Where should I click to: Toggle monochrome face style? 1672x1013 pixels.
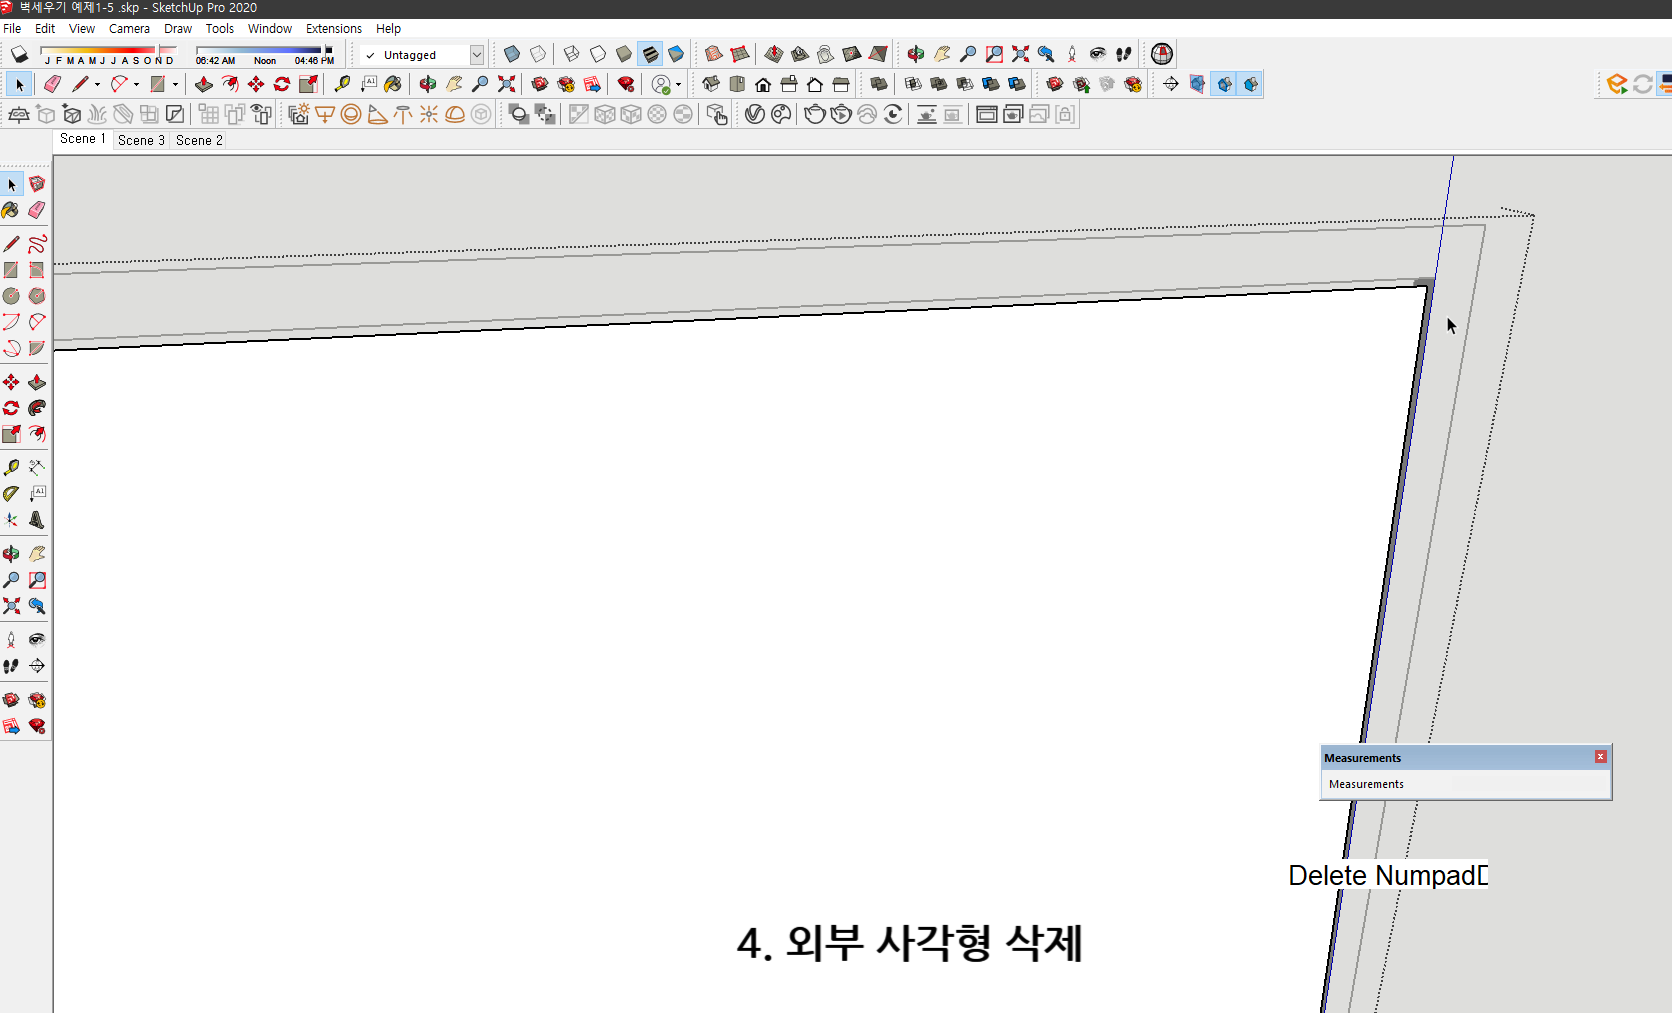pos(676,54)
